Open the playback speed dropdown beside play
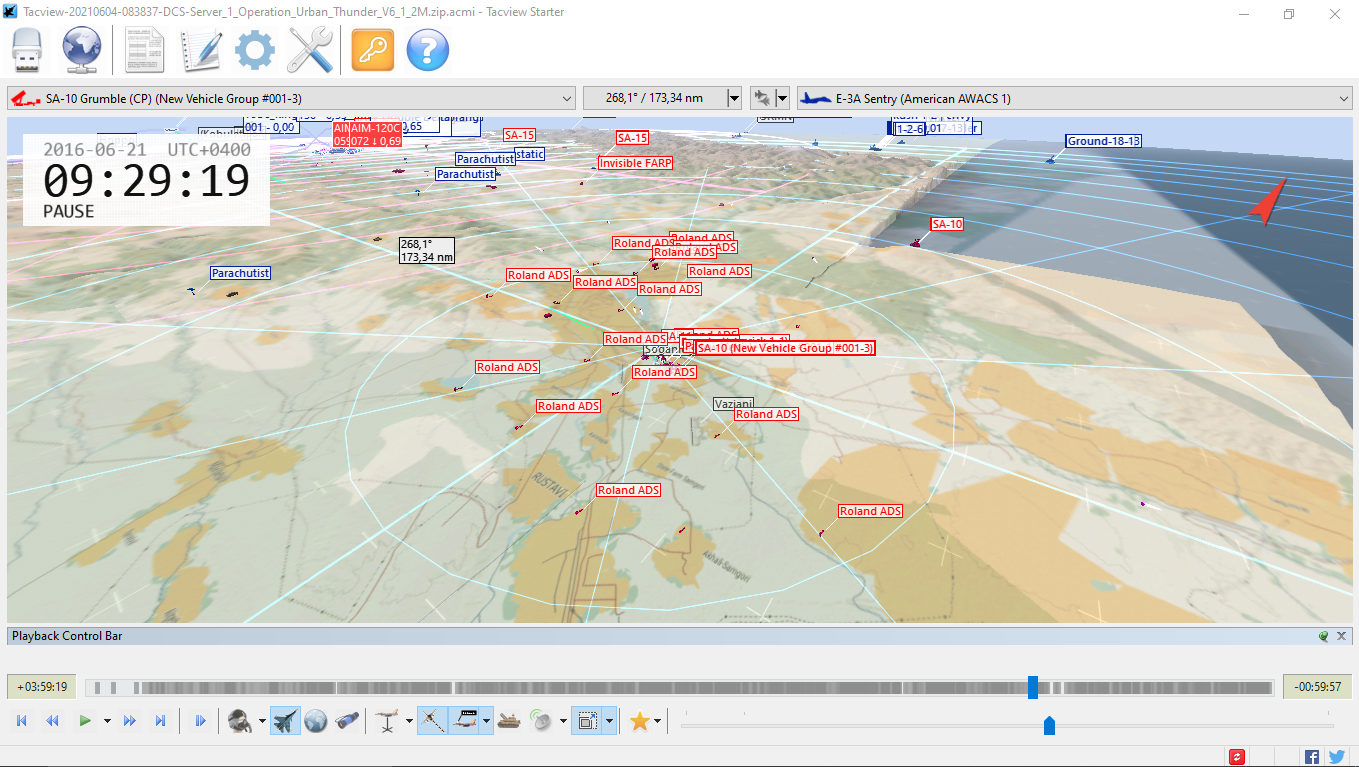Image resolution: width=1359 pixels, height=767 pixels. (x=106, y=720)
